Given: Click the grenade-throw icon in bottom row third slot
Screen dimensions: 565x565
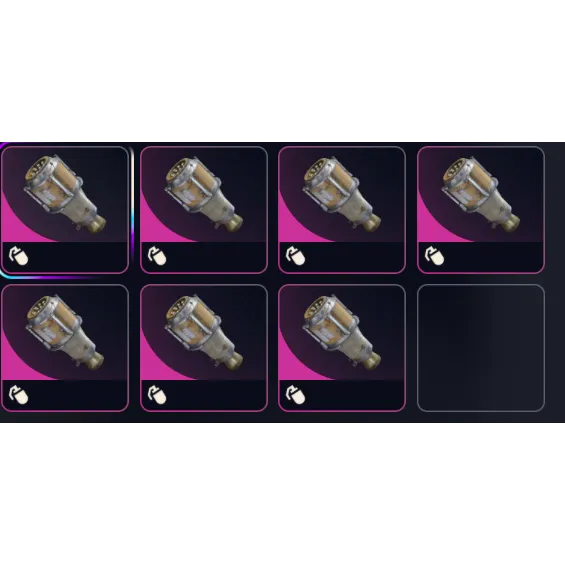Looking at the screenshot, I should point(295,394).
